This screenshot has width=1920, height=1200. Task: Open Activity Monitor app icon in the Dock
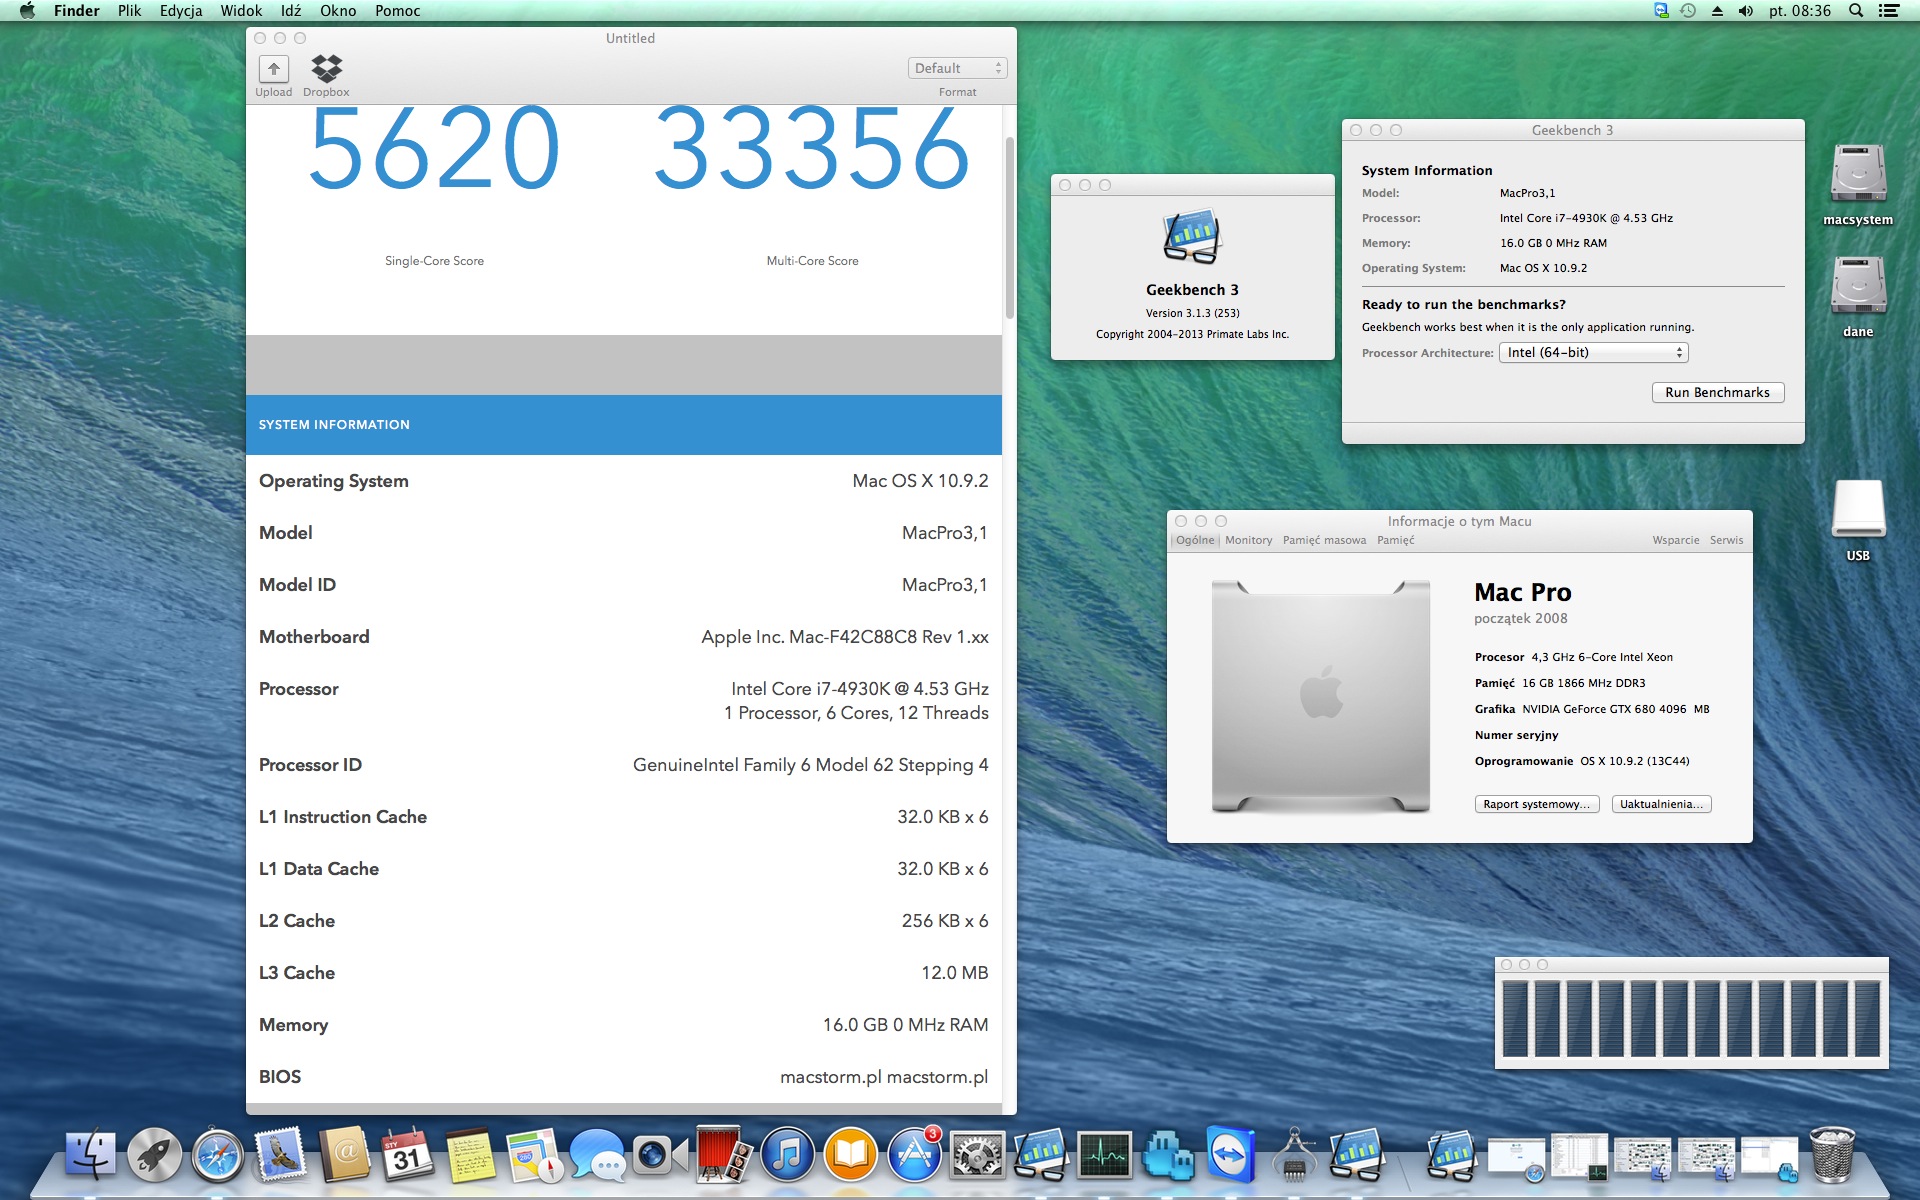tap(1104, 1154)
